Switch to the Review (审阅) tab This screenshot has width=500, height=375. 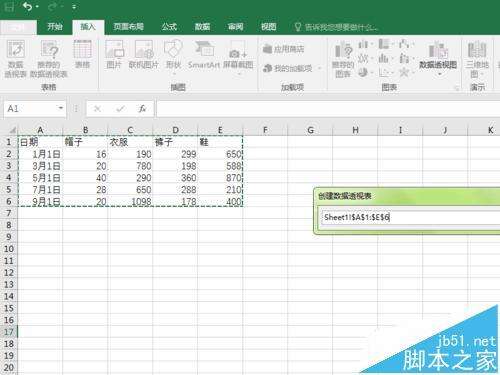click(x=235, y=26)
